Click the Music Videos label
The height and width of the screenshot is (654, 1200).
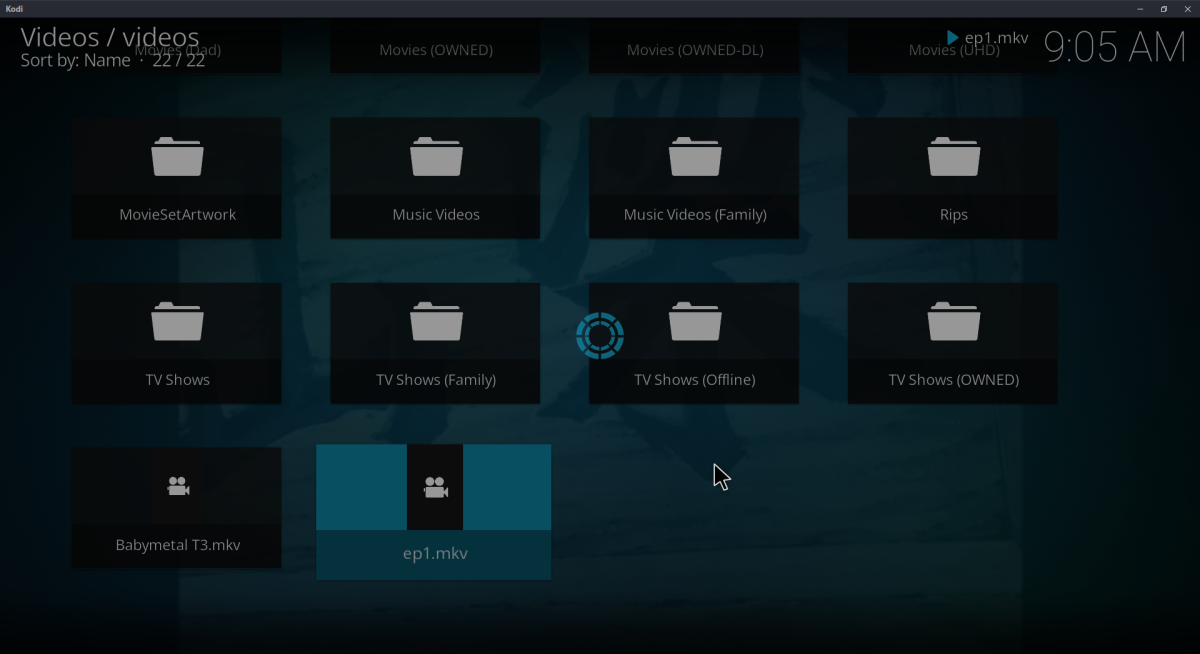(x=436, y=215)
